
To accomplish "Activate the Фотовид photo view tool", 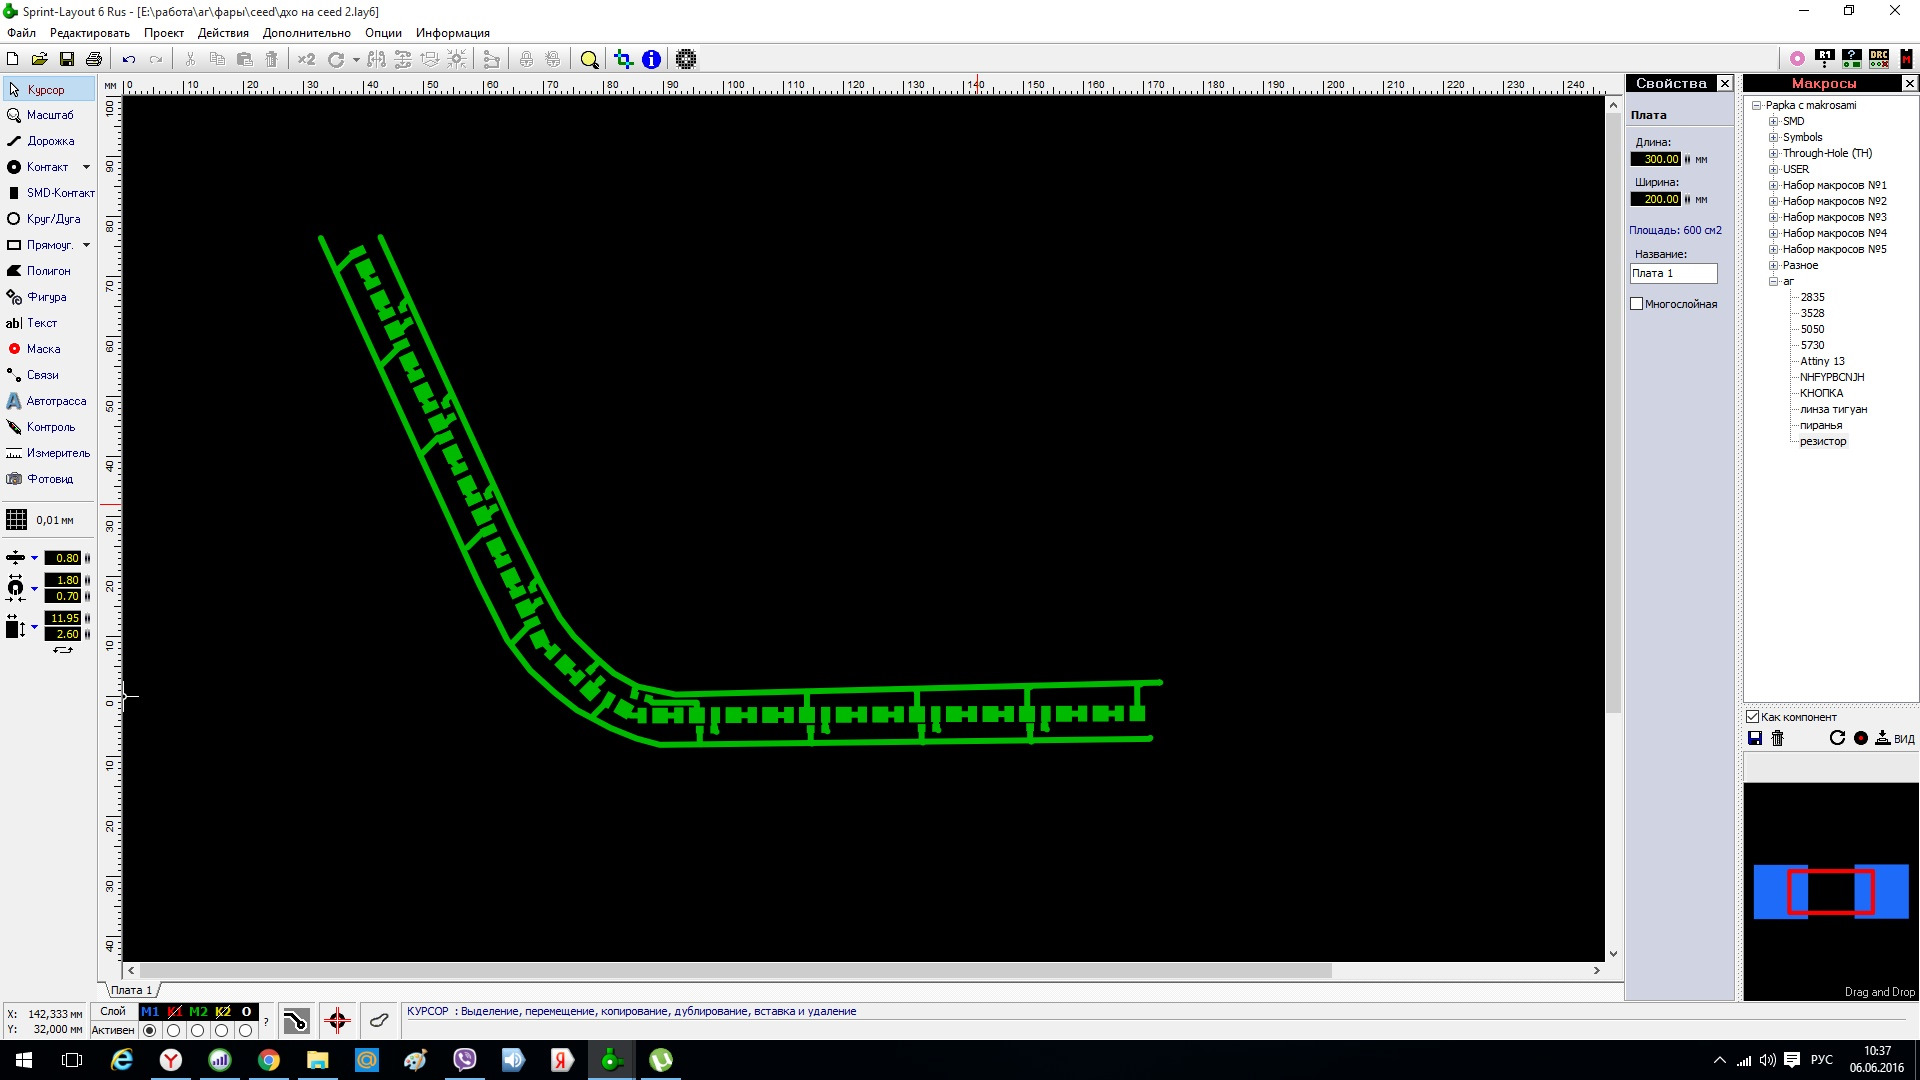I will point(49,479).
